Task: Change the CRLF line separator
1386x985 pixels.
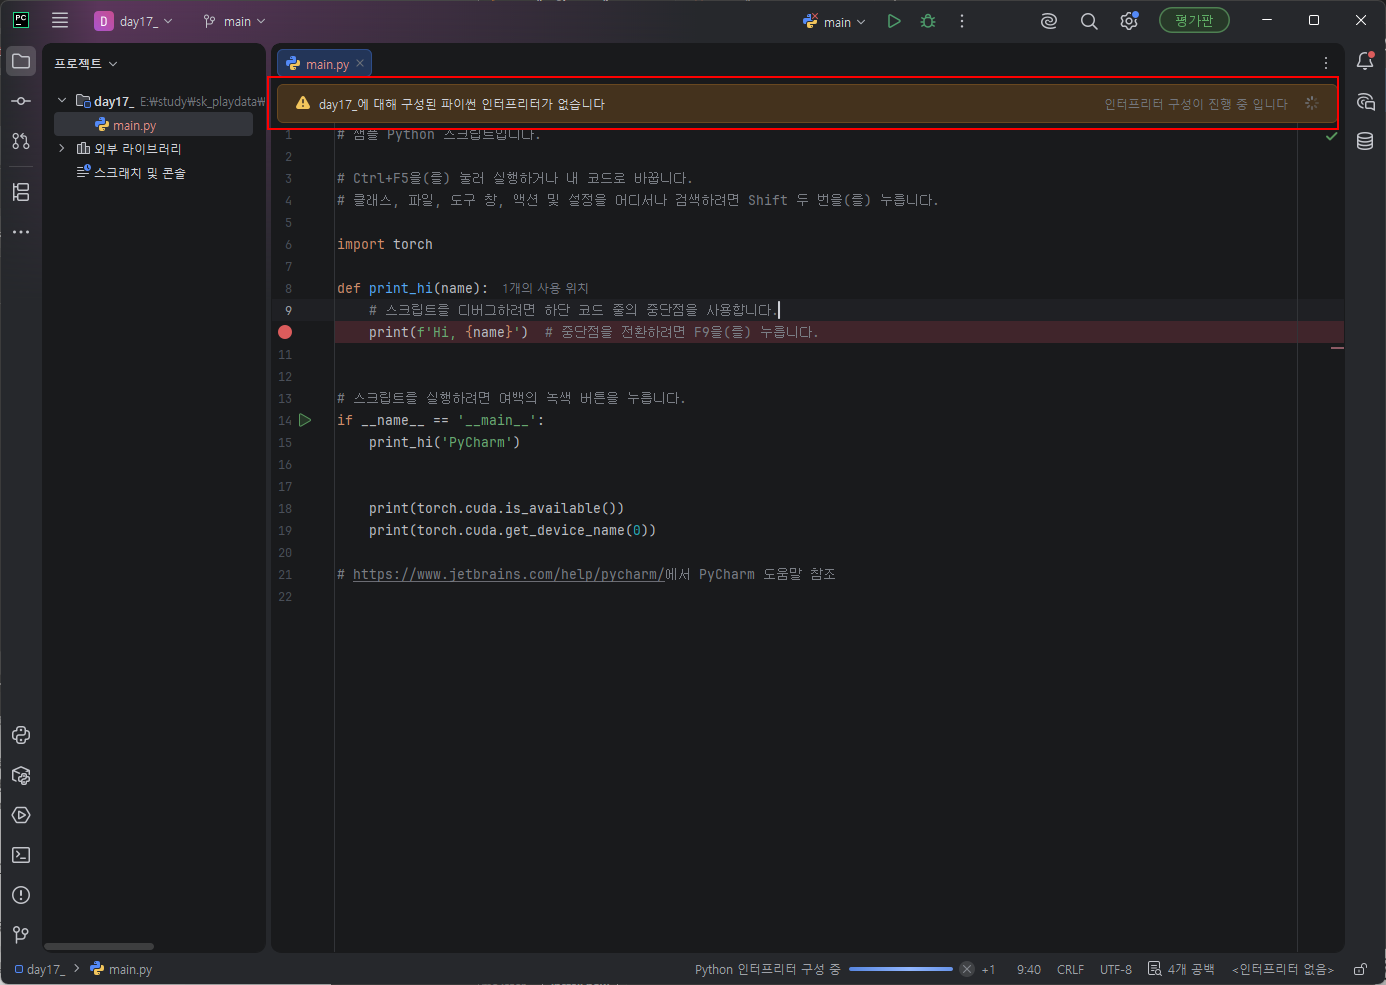Action: point(1070,970)
